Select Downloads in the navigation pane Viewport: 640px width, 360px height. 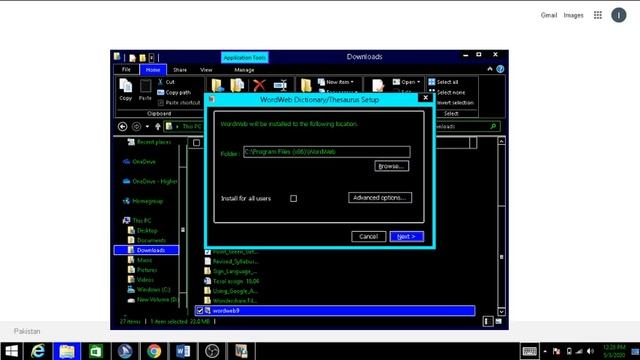(147, 250)
